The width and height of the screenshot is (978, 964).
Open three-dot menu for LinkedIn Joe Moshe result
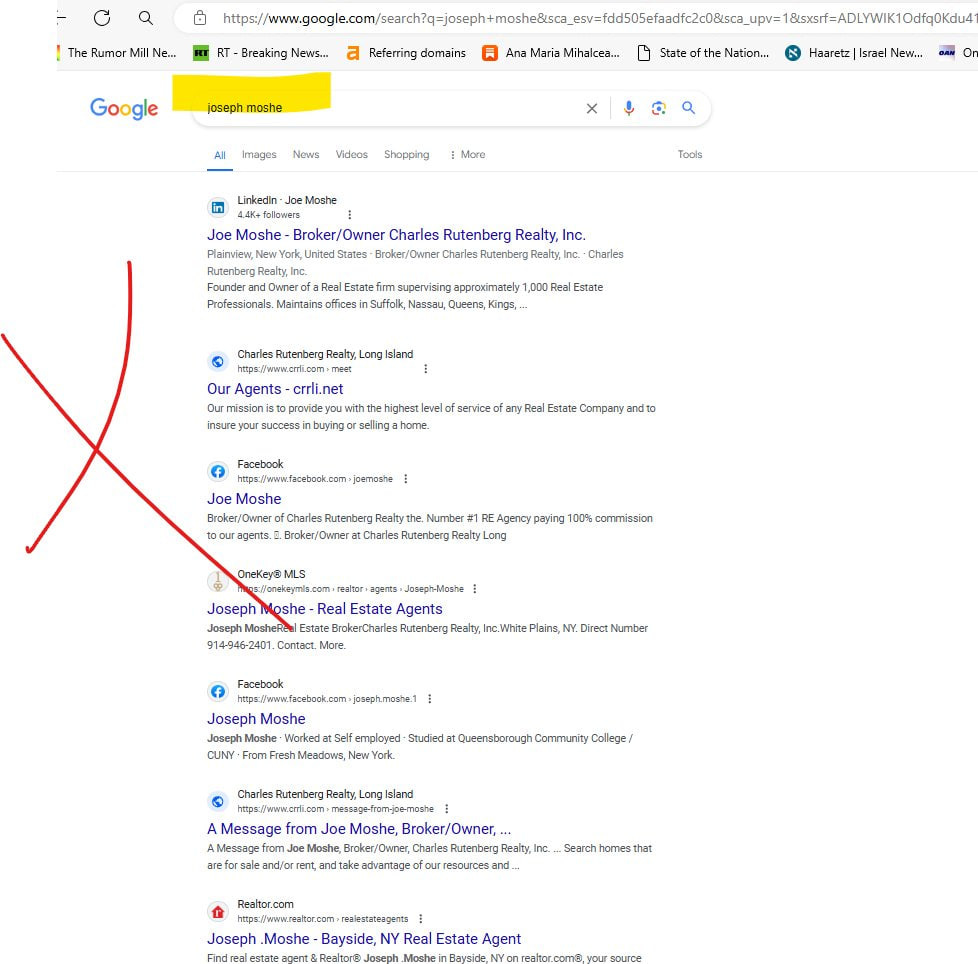[349, 214]
